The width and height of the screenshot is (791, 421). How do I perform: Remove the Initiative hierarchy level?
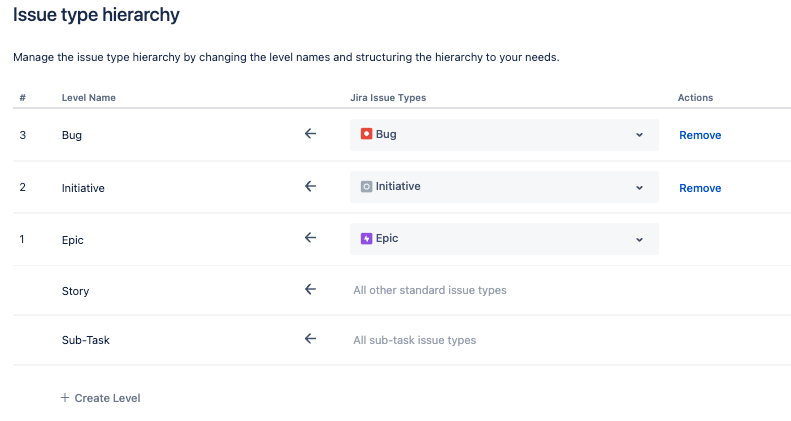(700, 188)
